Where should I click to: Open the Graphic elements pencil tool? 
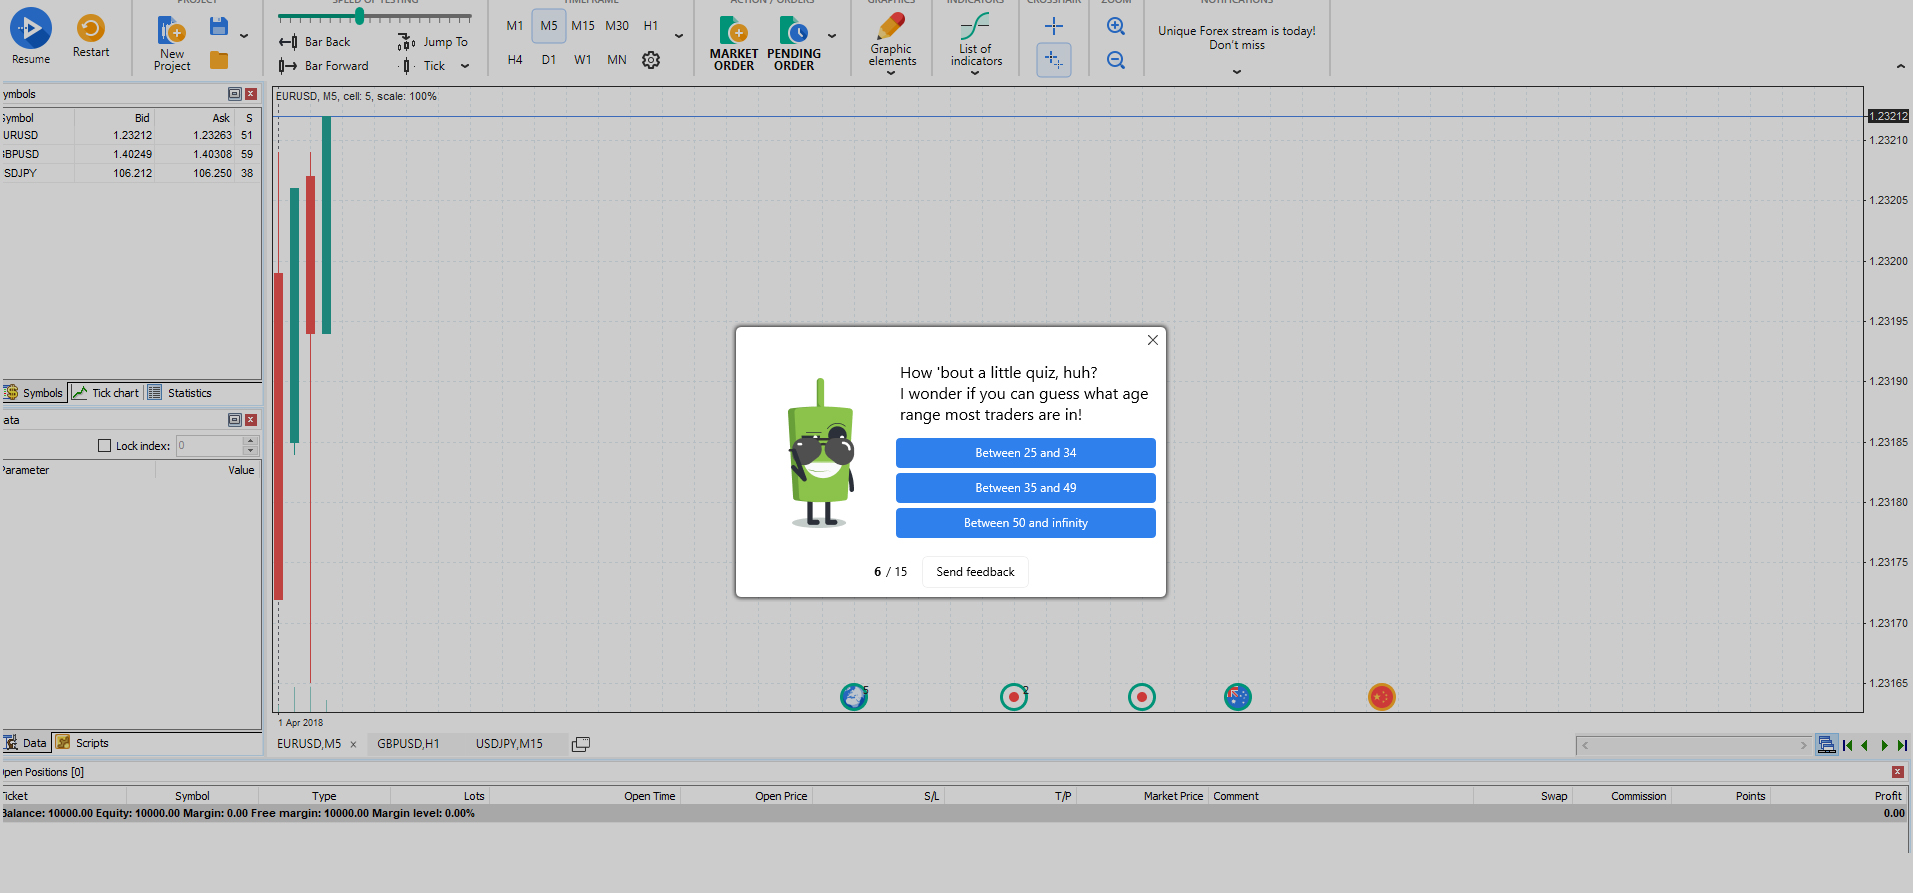(891, 27)
